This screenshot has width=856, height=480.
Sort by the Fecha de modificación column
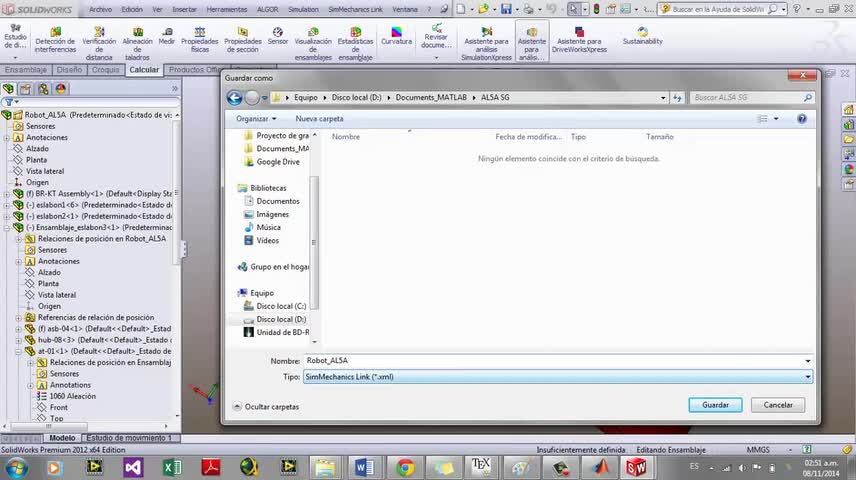[x=528, y=137]
